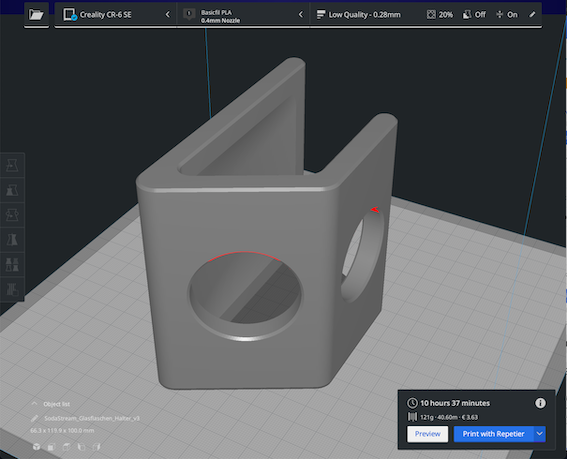
Task: Click the extruder 1 material icon
Action: point(189,14)
